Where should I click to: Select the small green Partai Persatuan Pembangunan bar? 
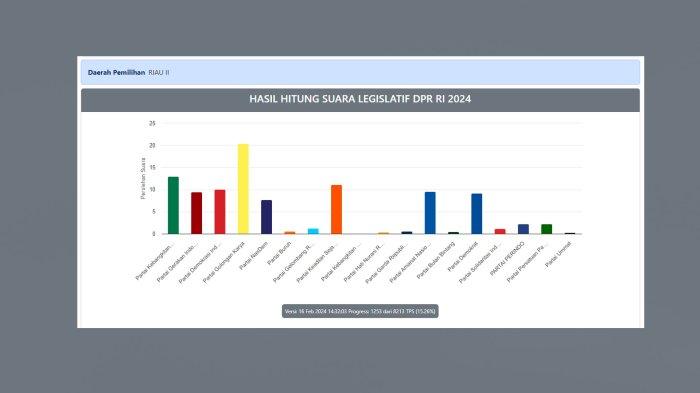546,229
